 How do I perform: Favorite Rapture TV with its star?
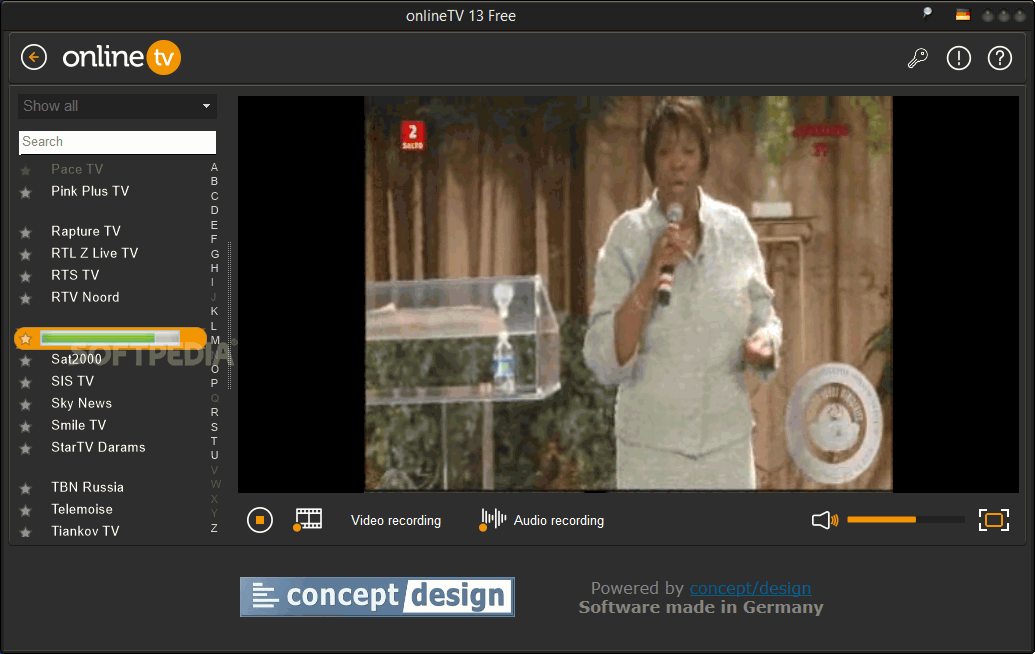click(x=26, y=232)
